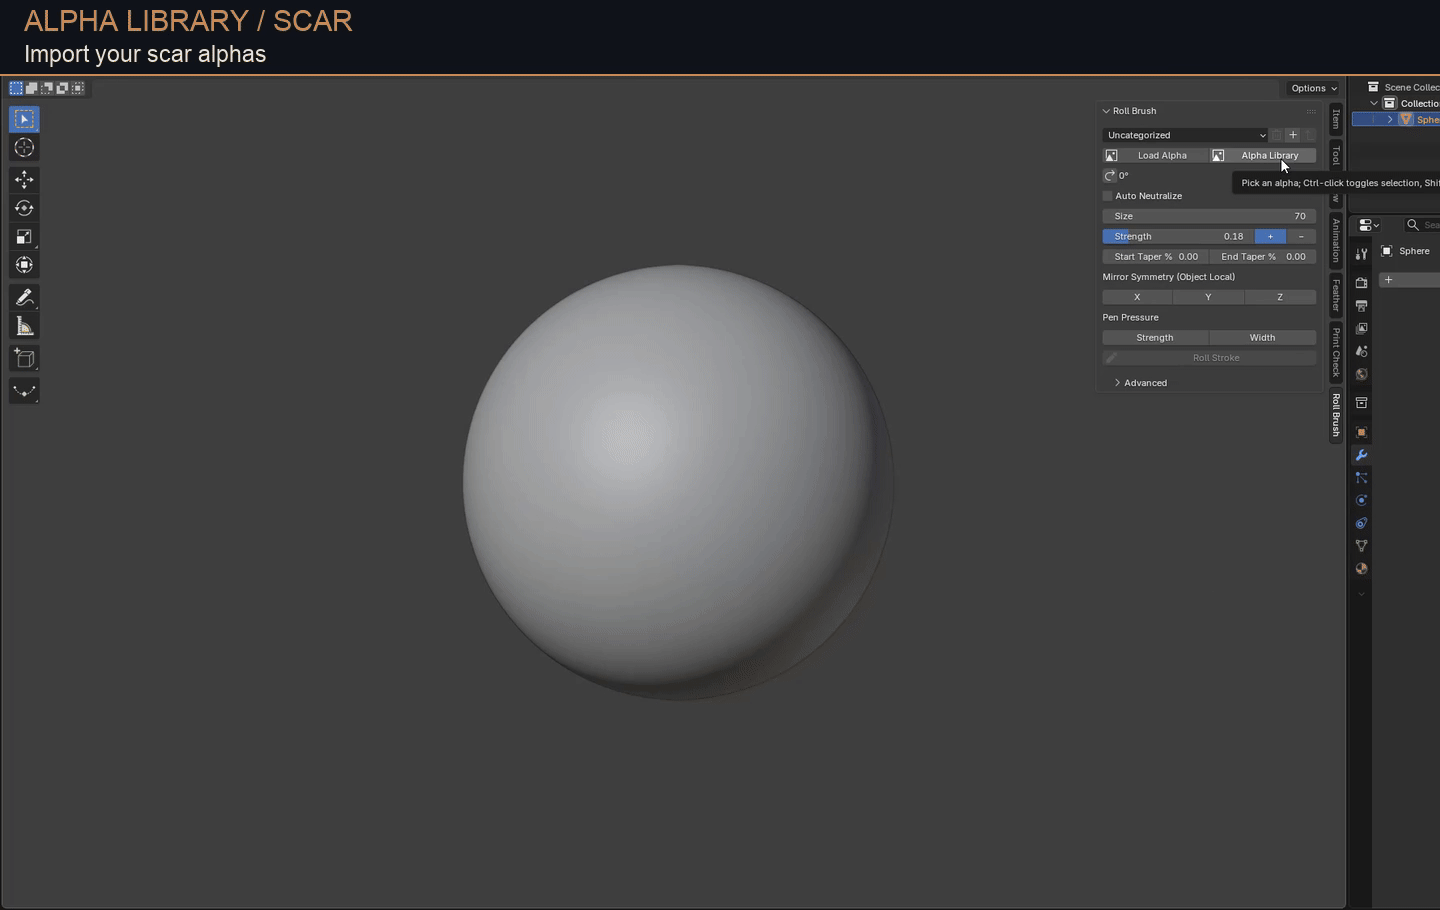Image resolution: width=1440 pixels, height=910 pixels.
Task: Open the World properties tab icon
Action: tap(1361, 375)
